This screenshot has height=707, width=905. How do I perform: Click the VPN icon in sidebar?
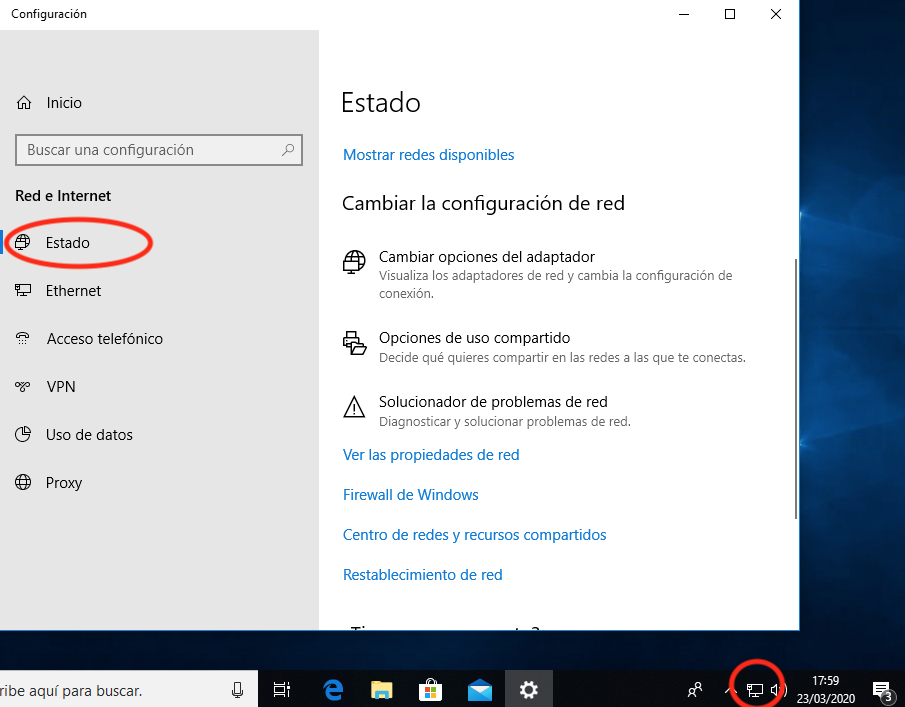(23, 386)
